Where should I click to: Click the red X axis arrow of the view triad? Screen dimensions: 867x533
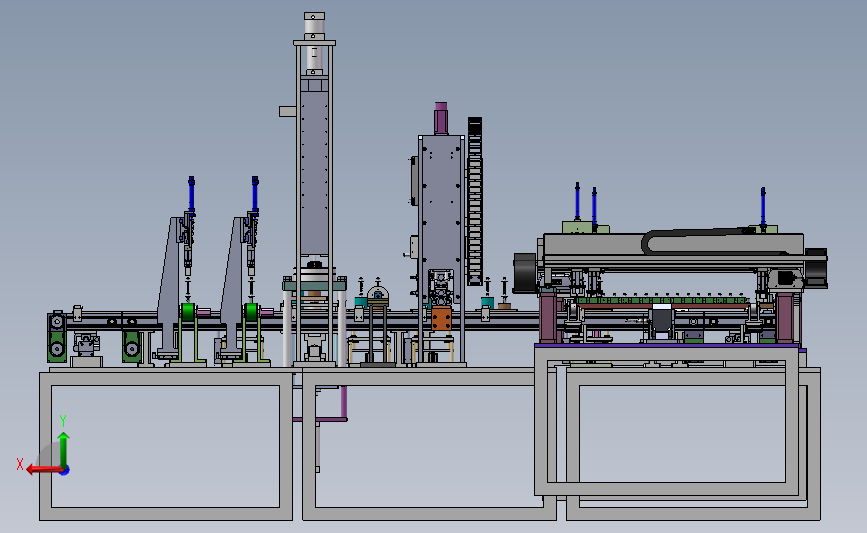[43, 470]
